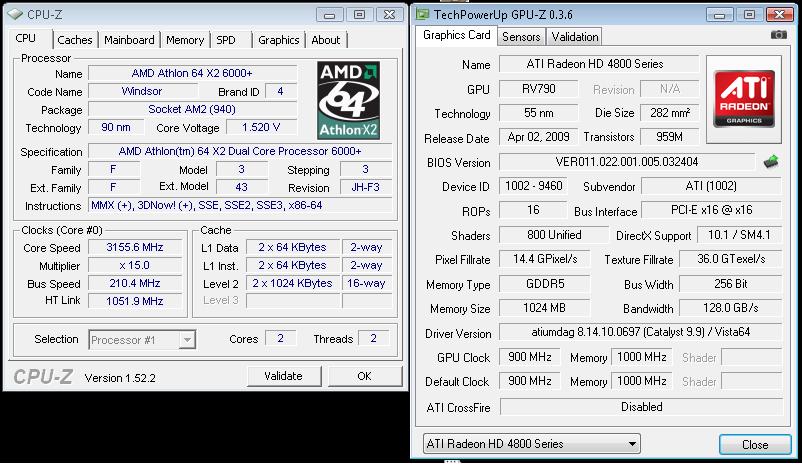This screenshot has width=802, height=469.
Task: Click the 800 Unified shaders field
Action: tap(554, 235)
